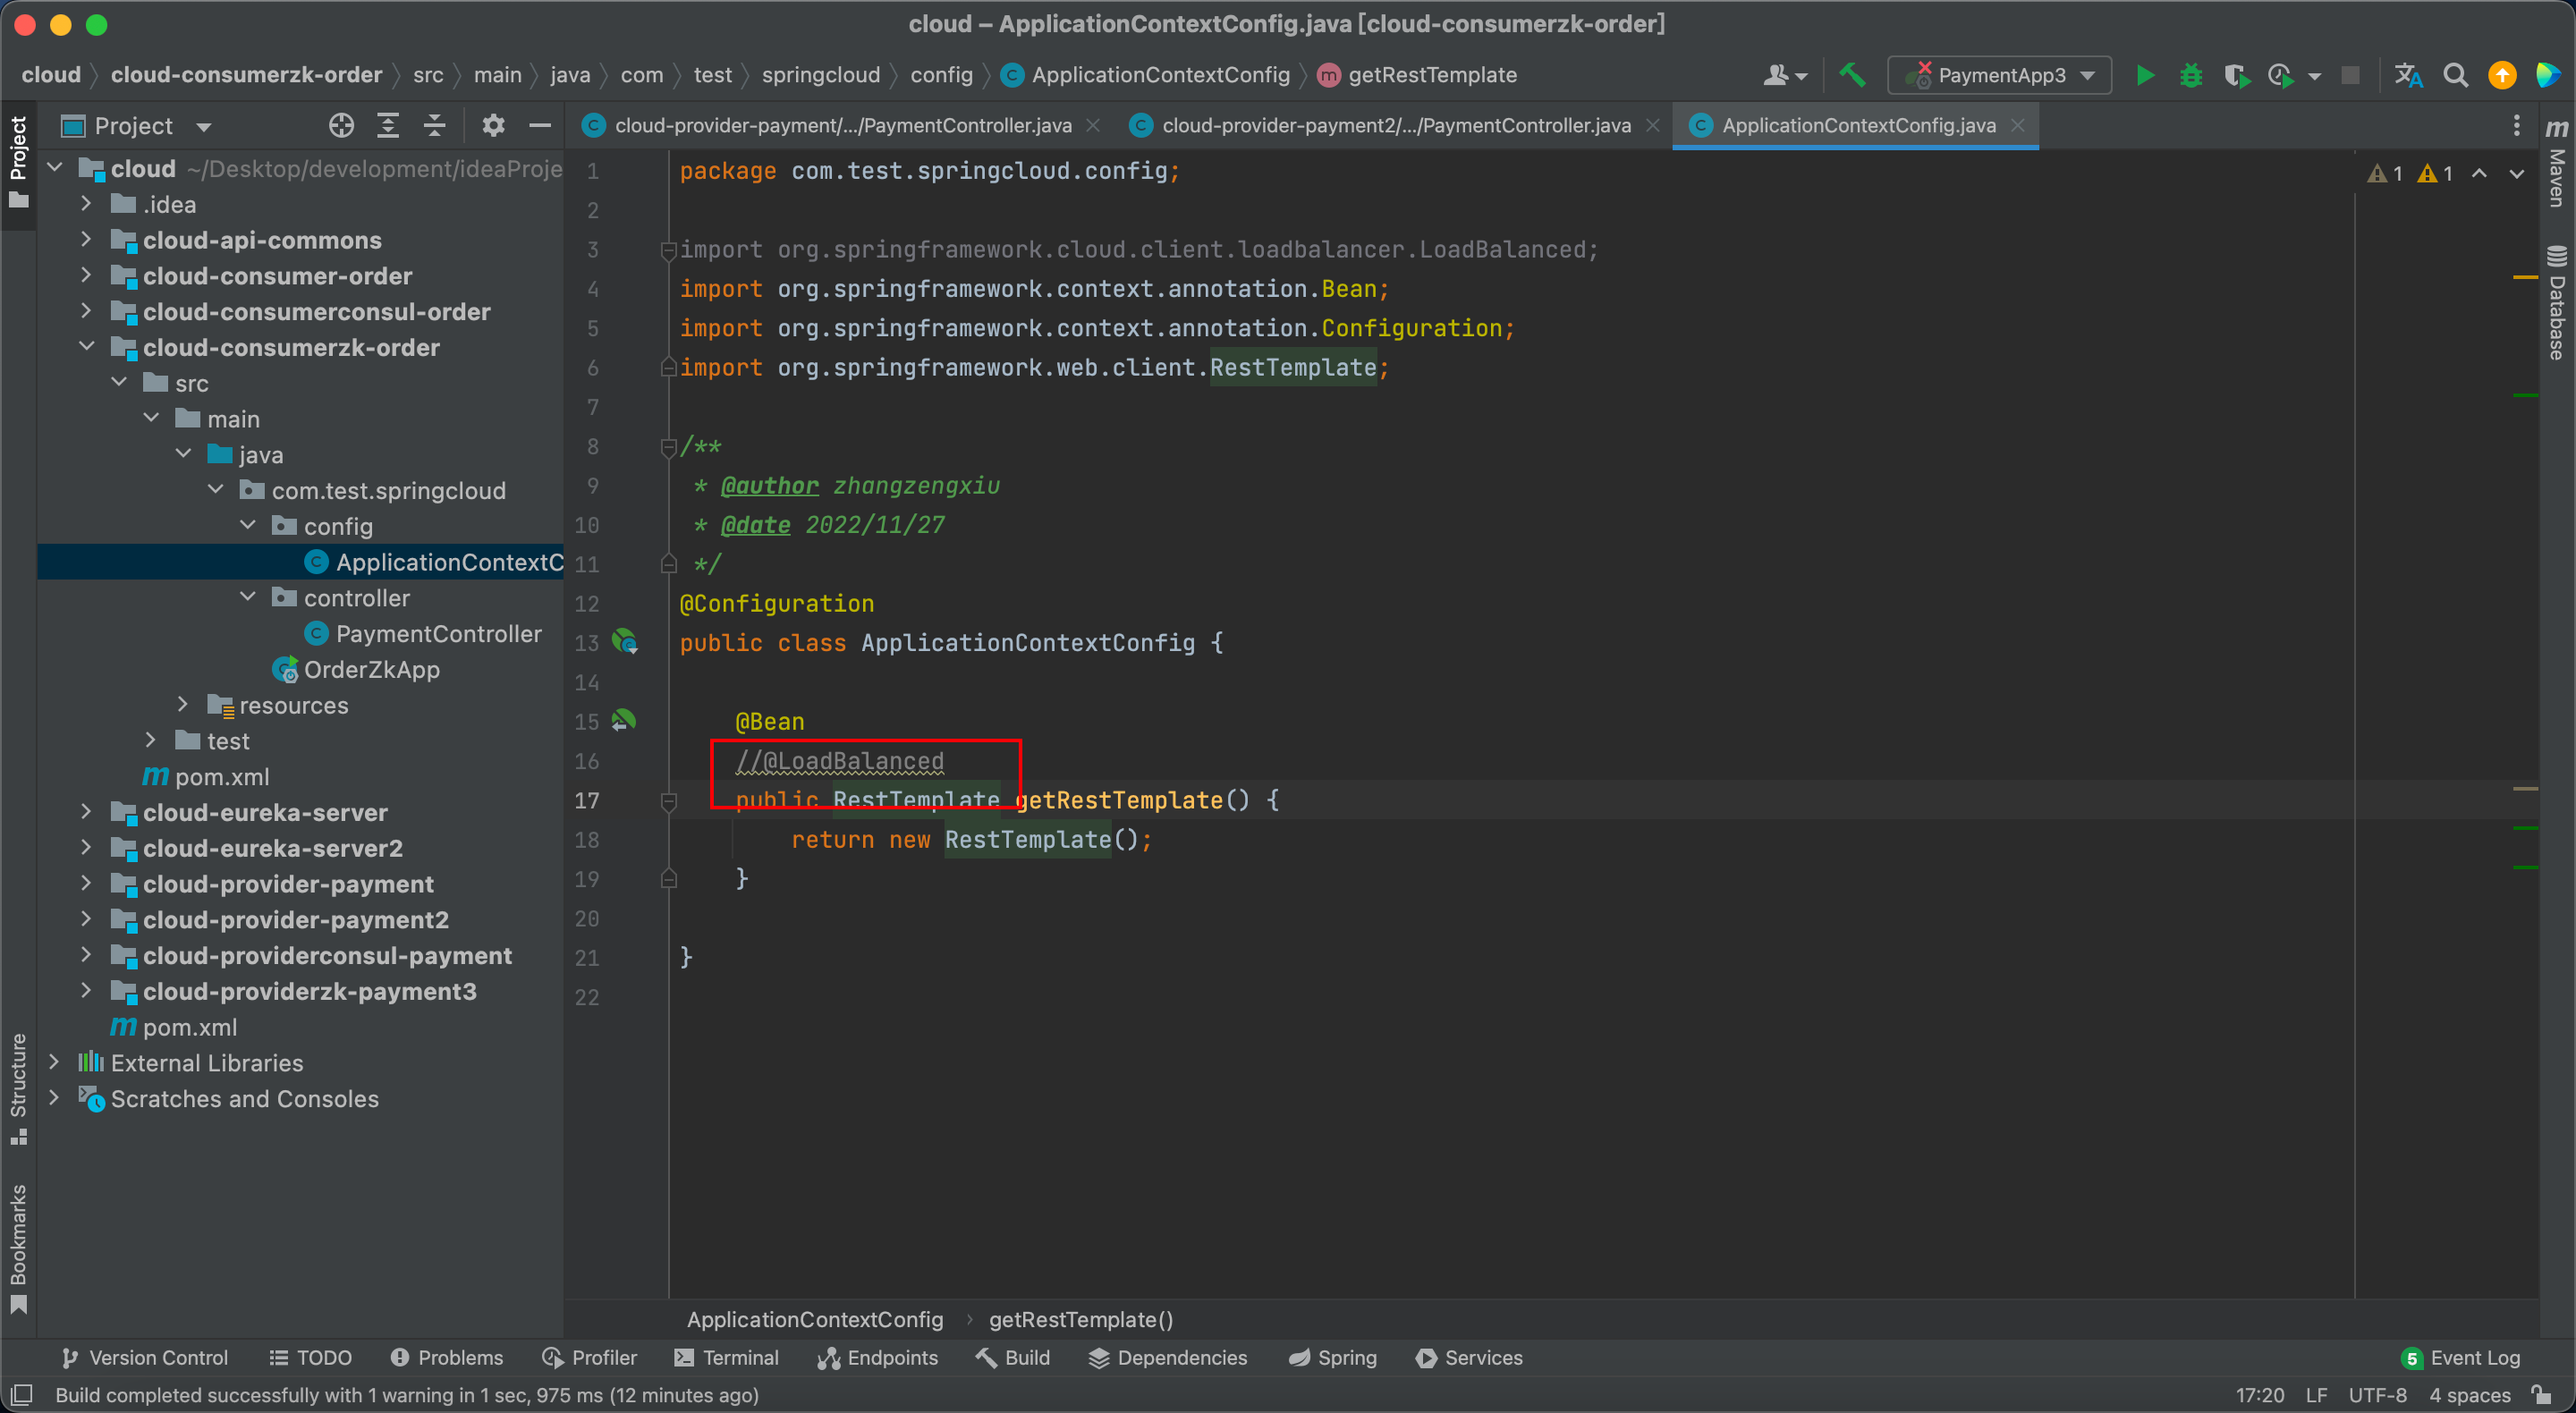Fold getRestTemplate method at line 17
The width and height of the screenshot is (2576, 1413).
tap(668, 801)
